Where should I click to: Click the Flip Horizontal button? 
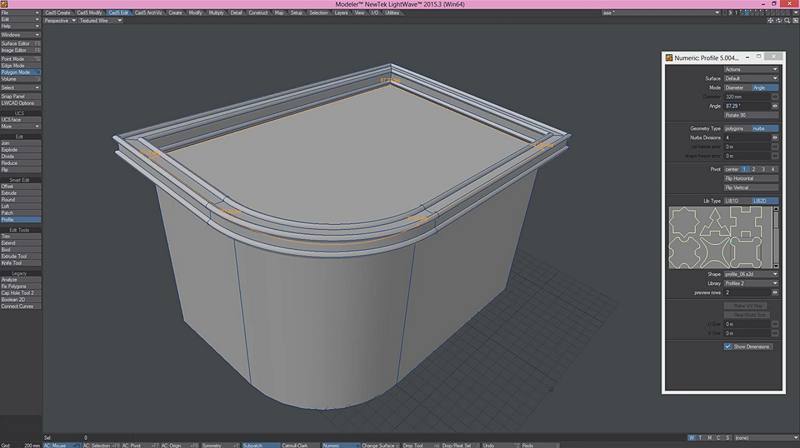point(750,178)
